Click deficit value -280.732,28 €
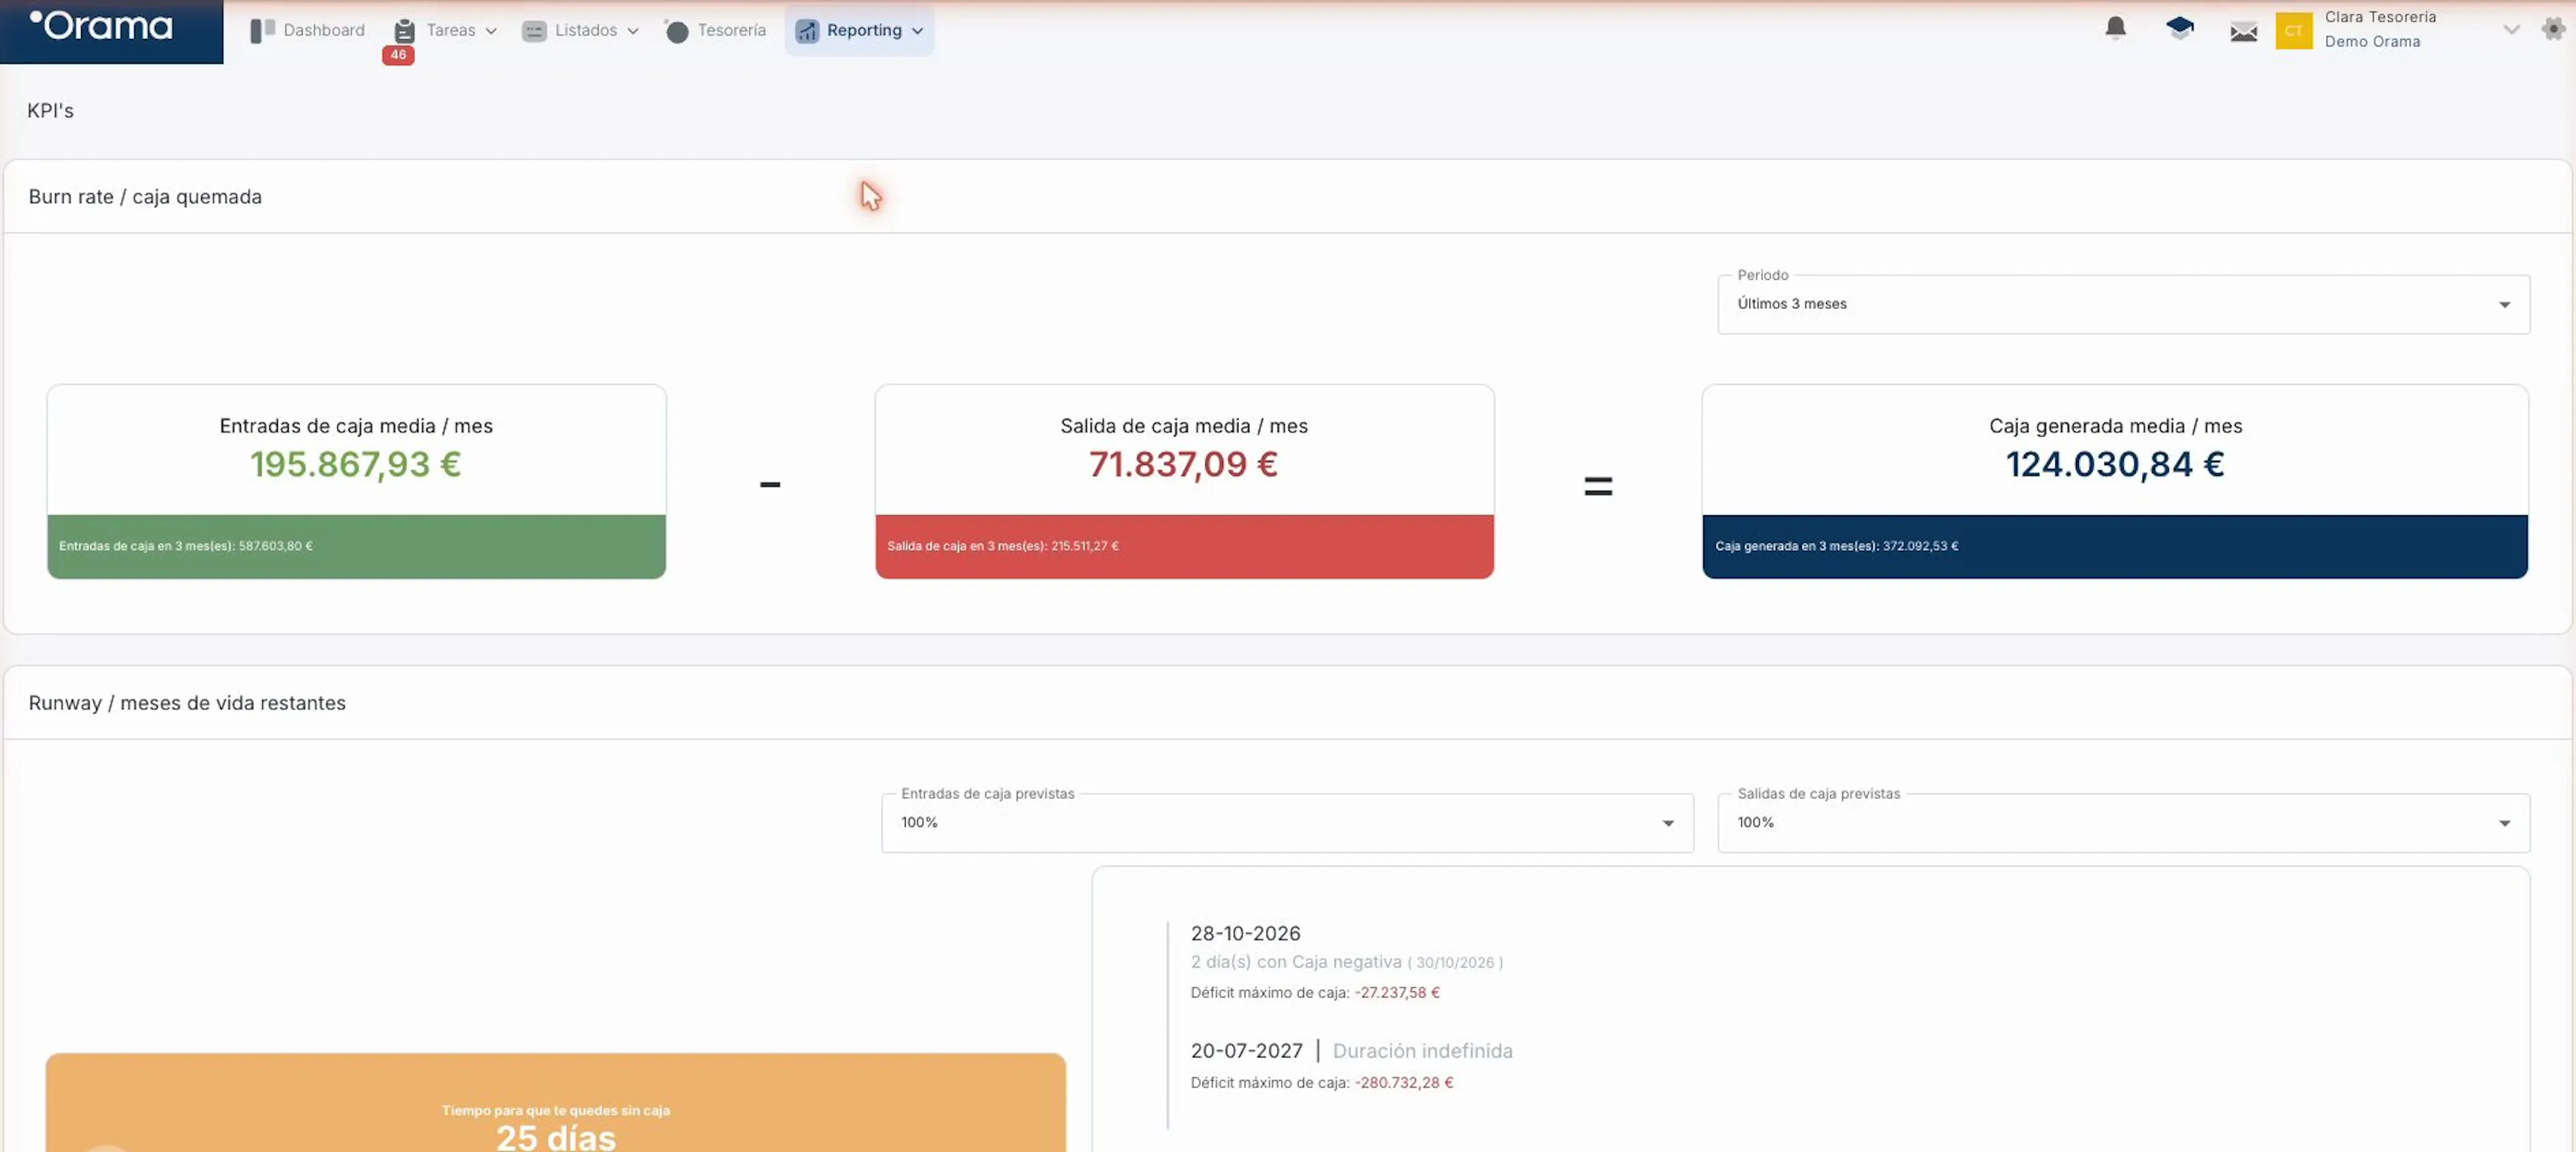Viewport: 2576px width, 1152px height. [x=1403, y=1083]
